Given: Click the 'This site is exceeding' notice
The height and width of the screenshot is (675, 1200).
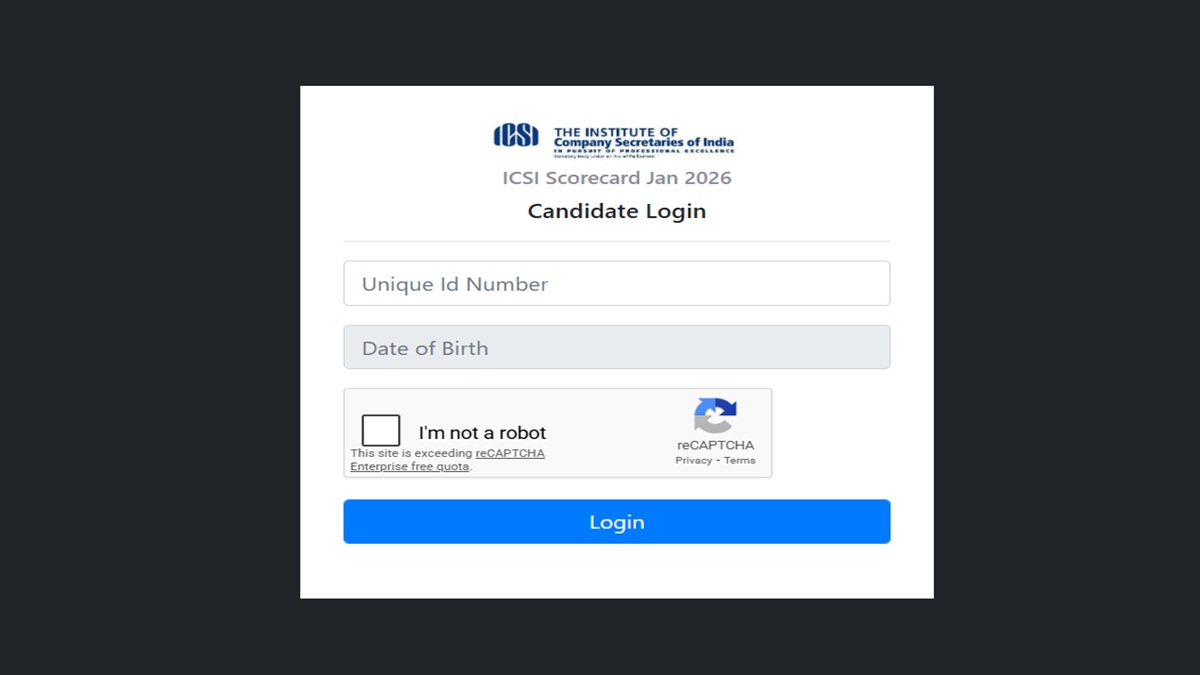Looking at the screenshot, I should coord(410,454).
